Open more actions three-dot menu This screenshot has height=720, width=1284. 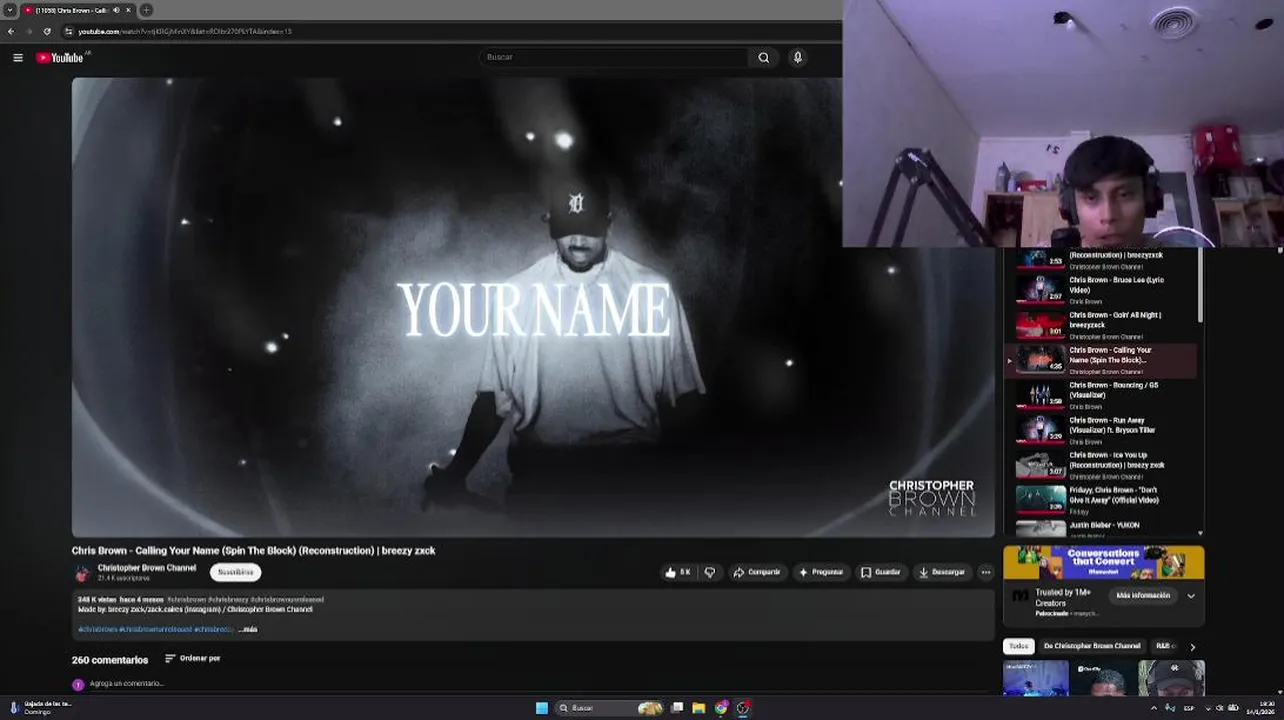(x=986, y=572)
